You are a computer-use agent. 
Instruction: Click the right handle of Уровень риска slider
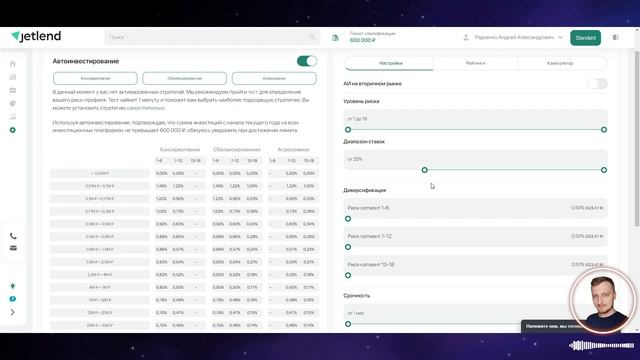coord(604,130)
